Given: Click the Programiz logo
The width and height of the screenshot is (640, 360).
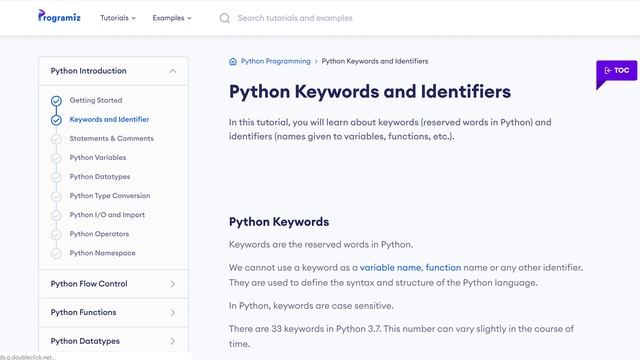Looking at the screenshot, I should coord(59,16).
